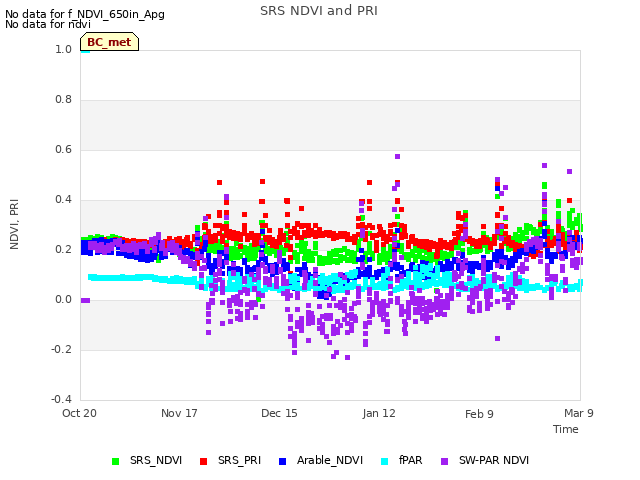Image resolution: width=640 pixels, height=480 pixels.
Task: Click the Dec 15 axis tick label
Action: point(279,413)
